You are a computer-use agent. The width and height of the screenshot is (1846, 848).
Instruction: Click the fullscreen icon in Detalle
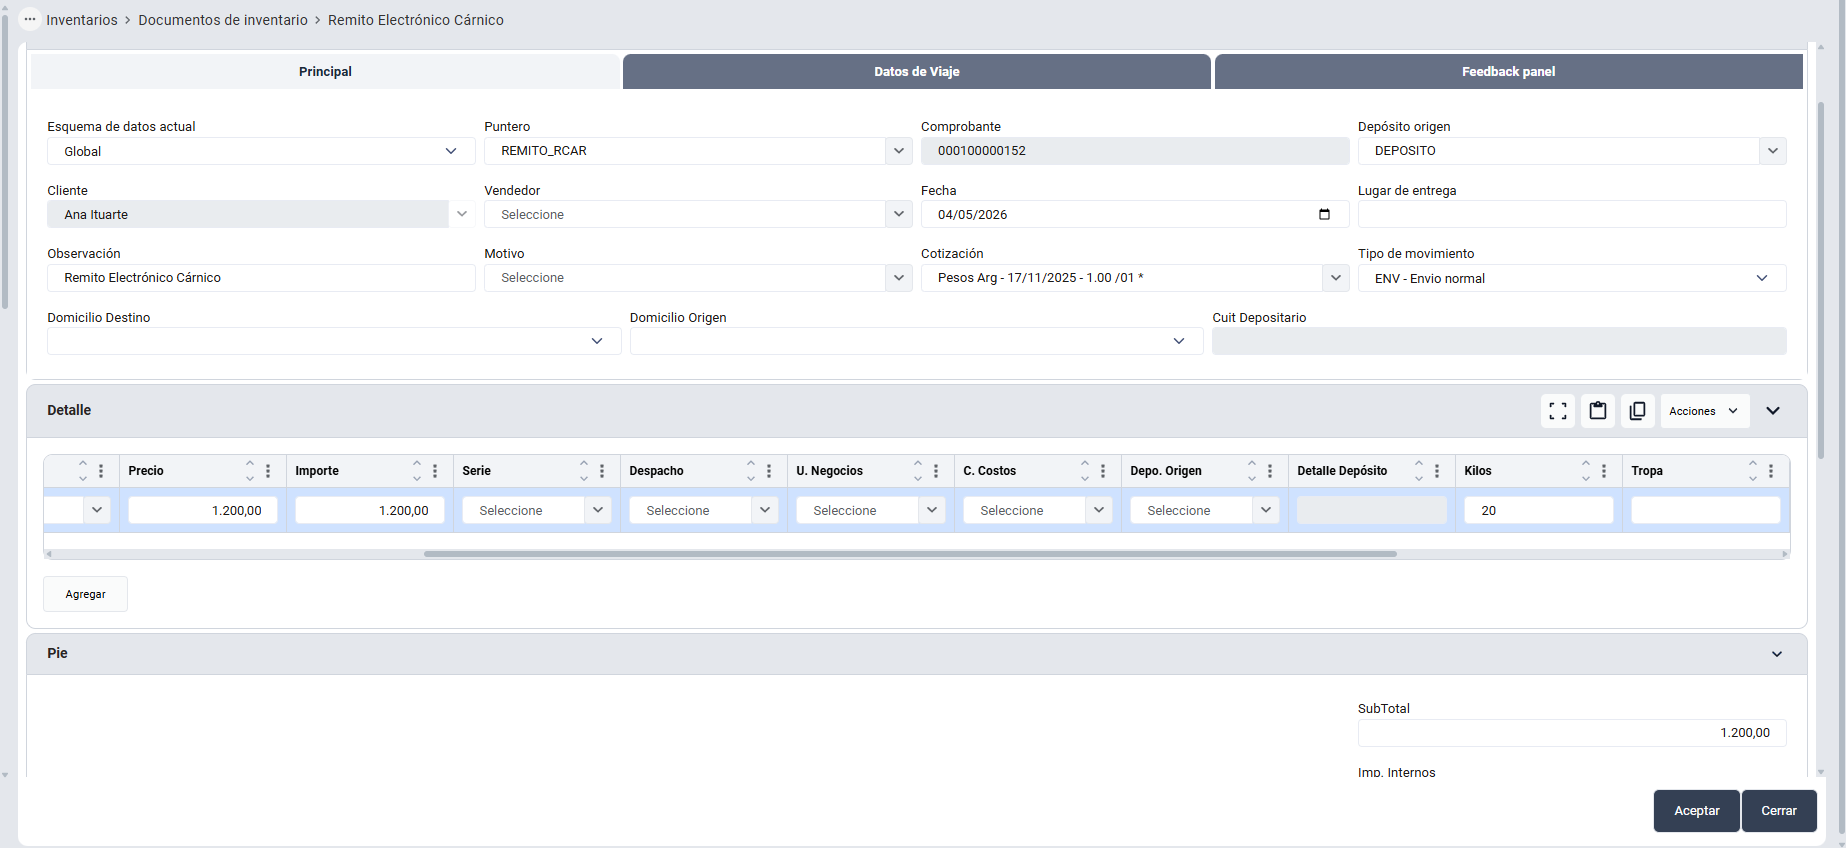(1558, 411)
